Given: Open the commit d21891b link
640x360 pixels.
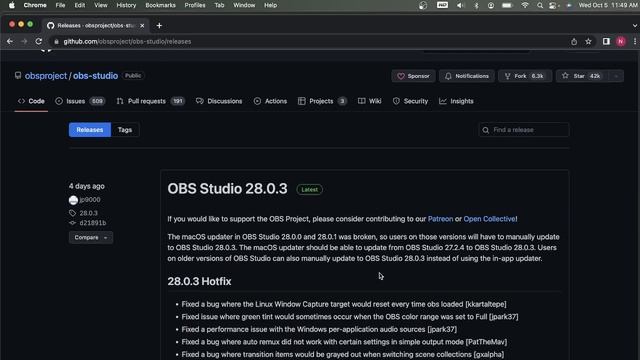Looking at the screenshot, I should coord(93,223).
